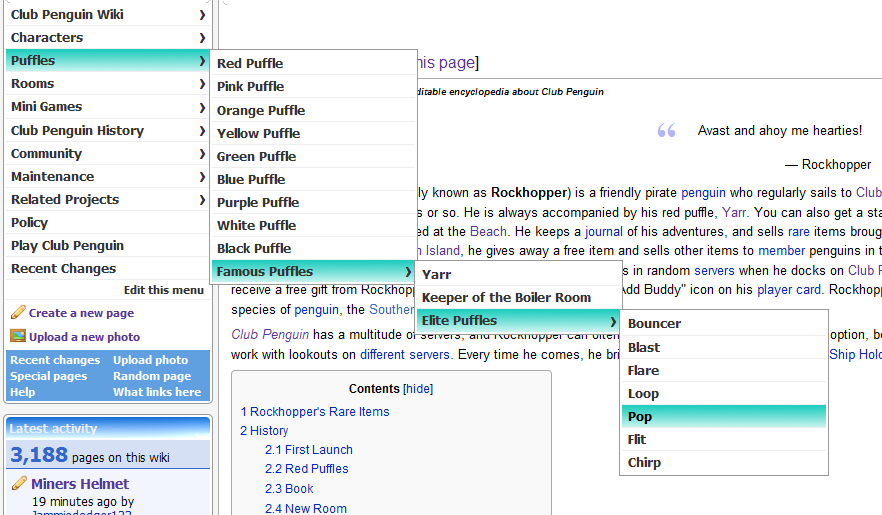Open Play Club Penguin sidebar item

point(107,246)
